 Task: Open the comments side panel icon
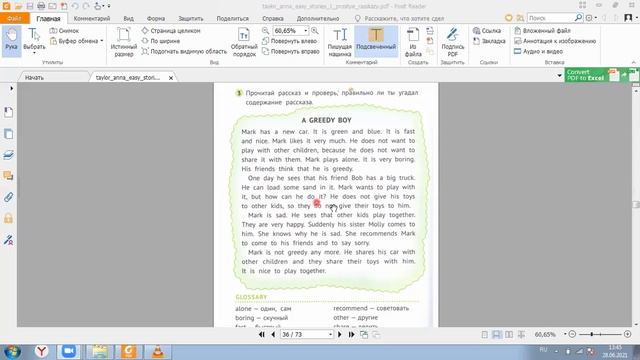point(9,176)
